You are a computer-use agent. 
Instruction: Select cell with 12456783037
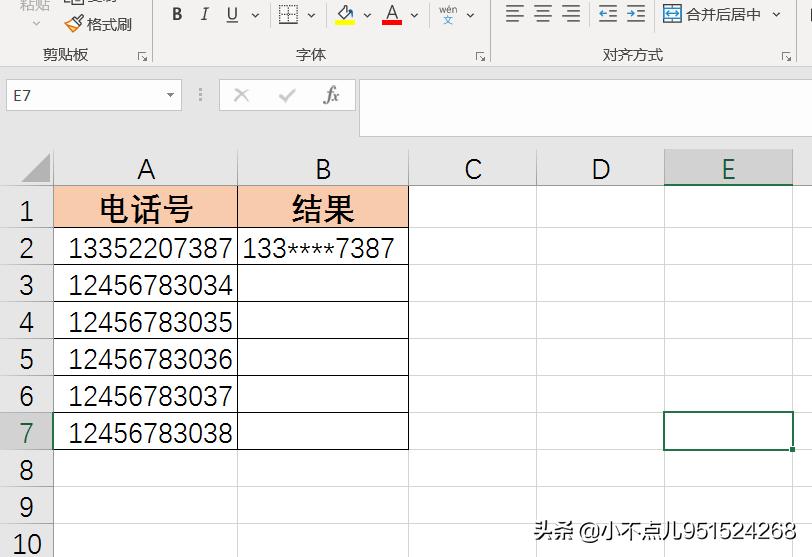point(146,394)
